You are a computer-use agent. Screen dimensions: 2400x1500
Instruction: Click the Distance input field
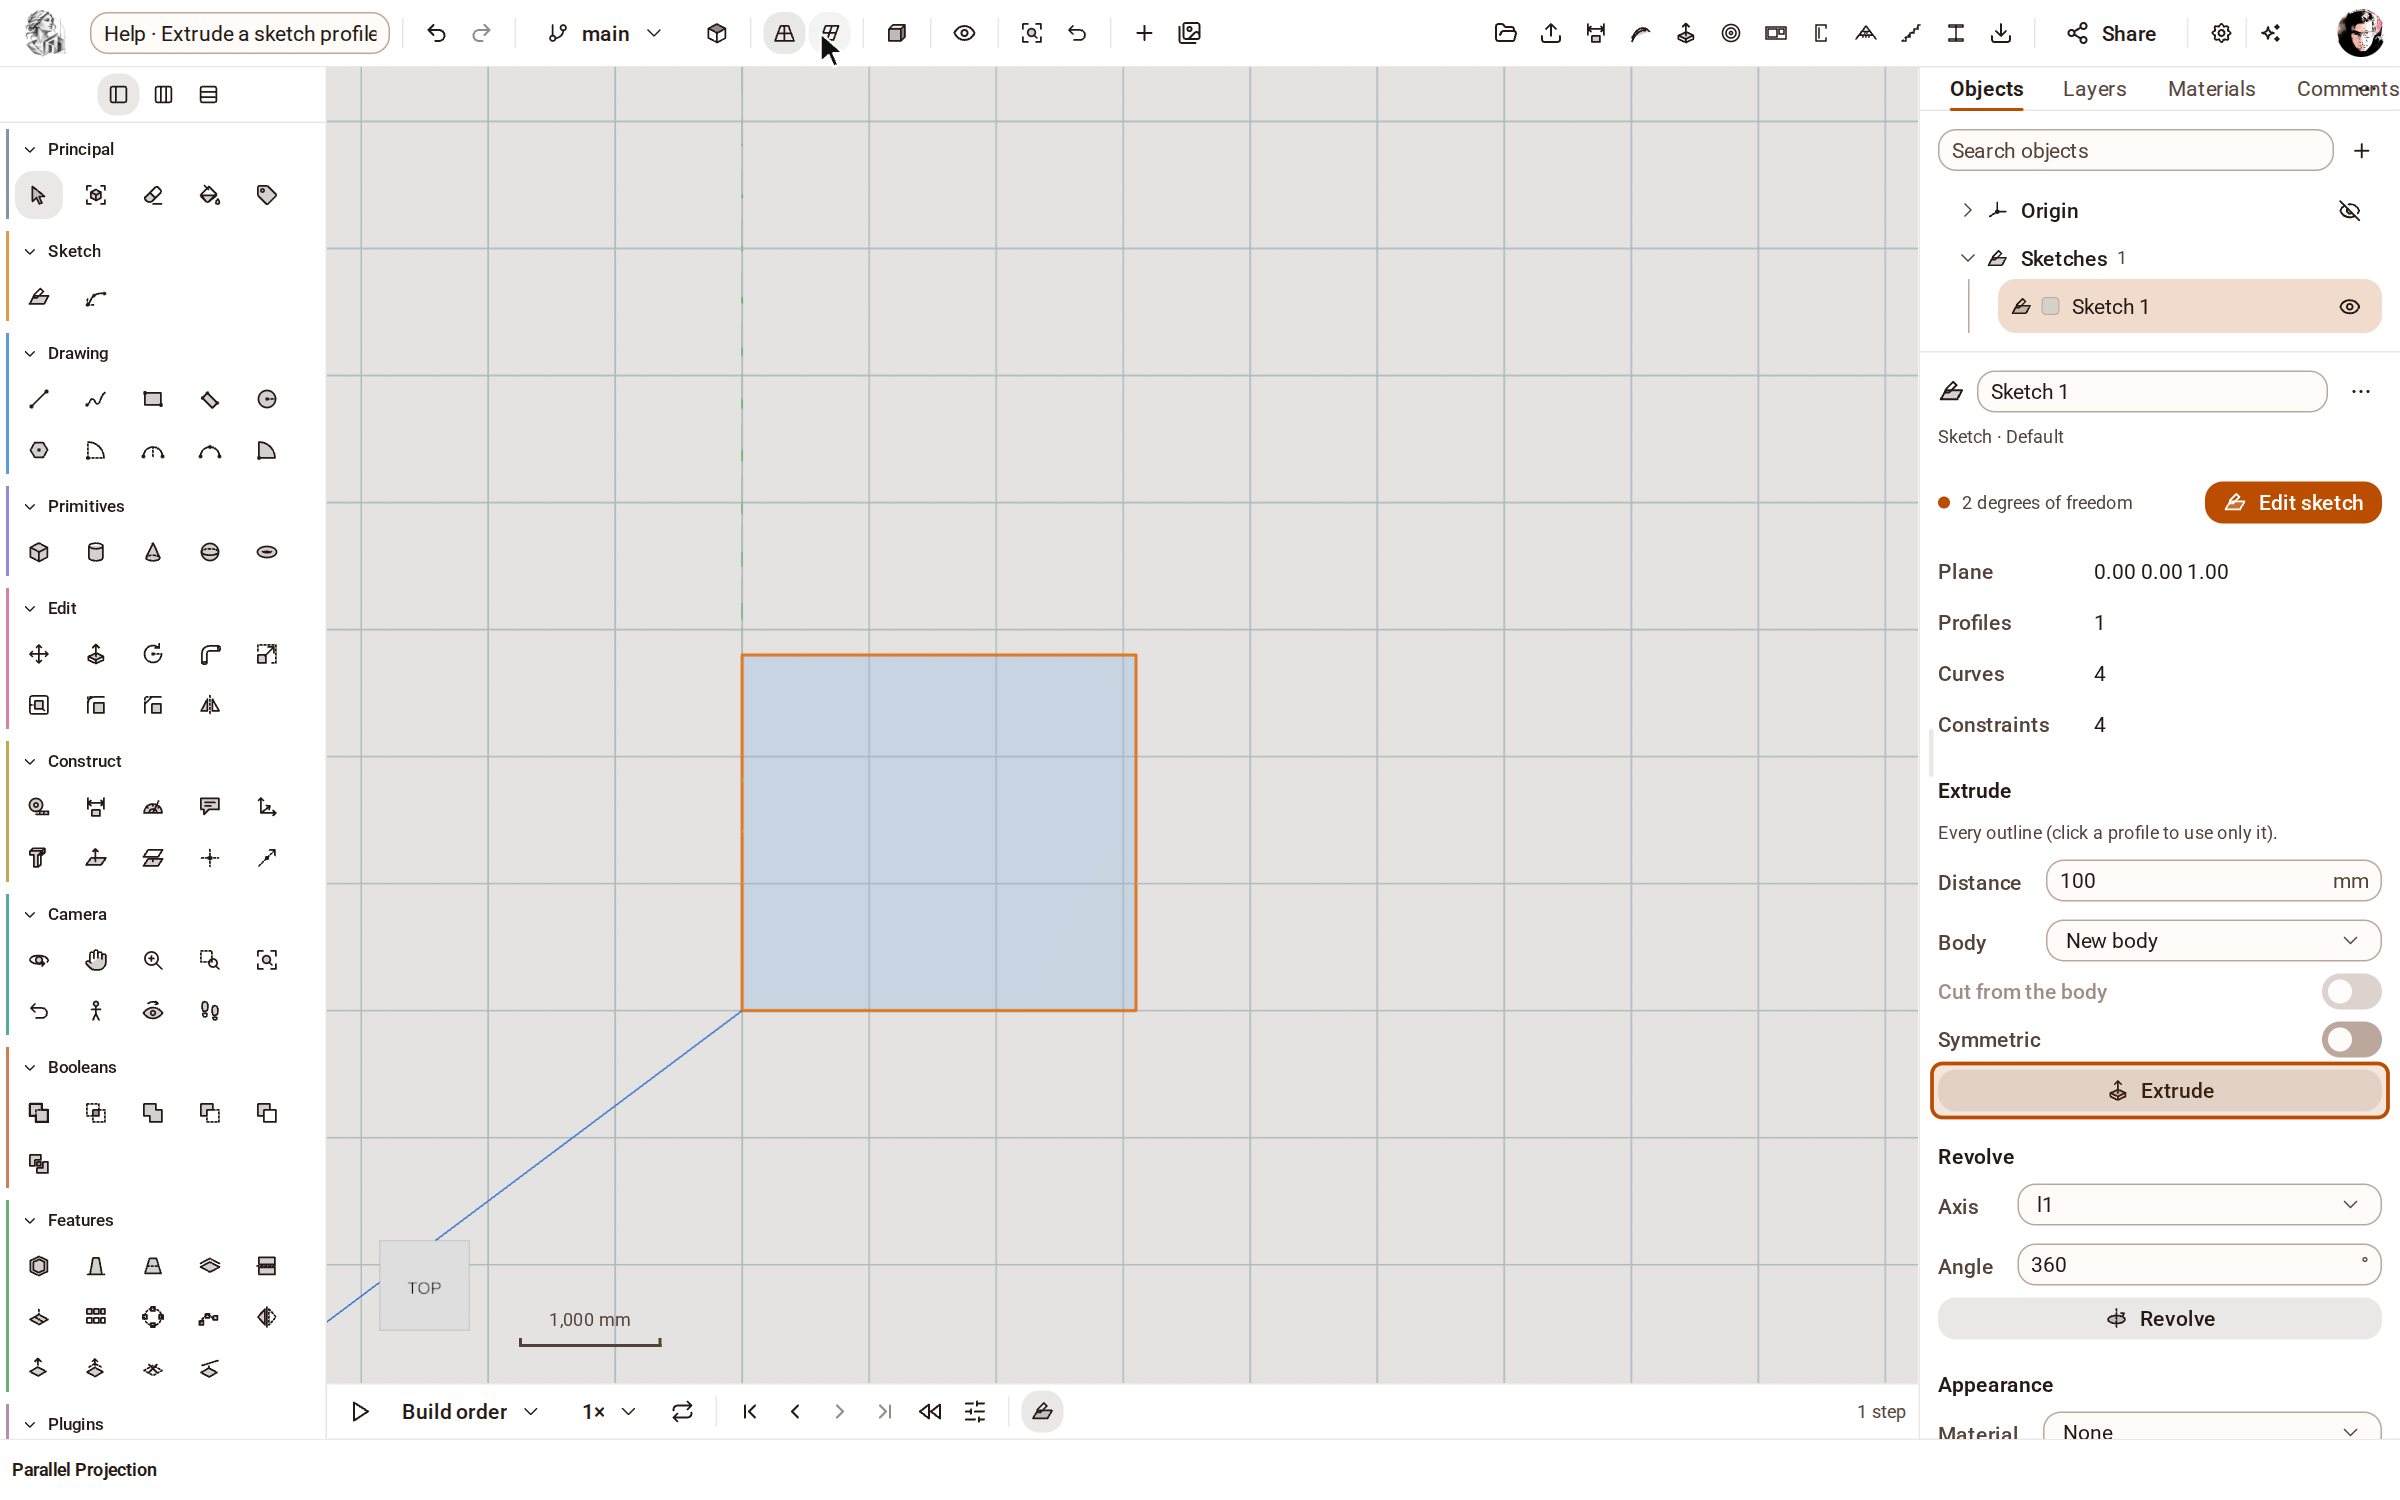point(2213,881)
